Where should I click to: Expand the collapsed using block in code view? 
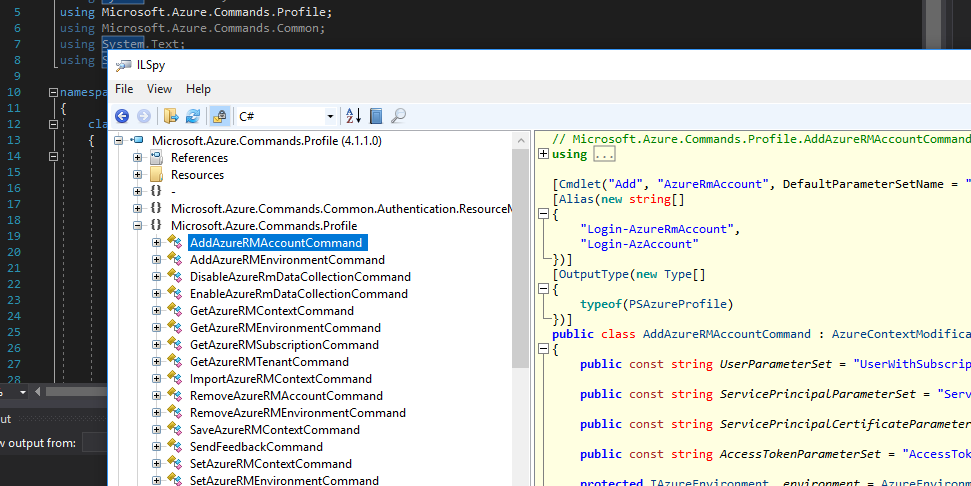tap(543, 154)
